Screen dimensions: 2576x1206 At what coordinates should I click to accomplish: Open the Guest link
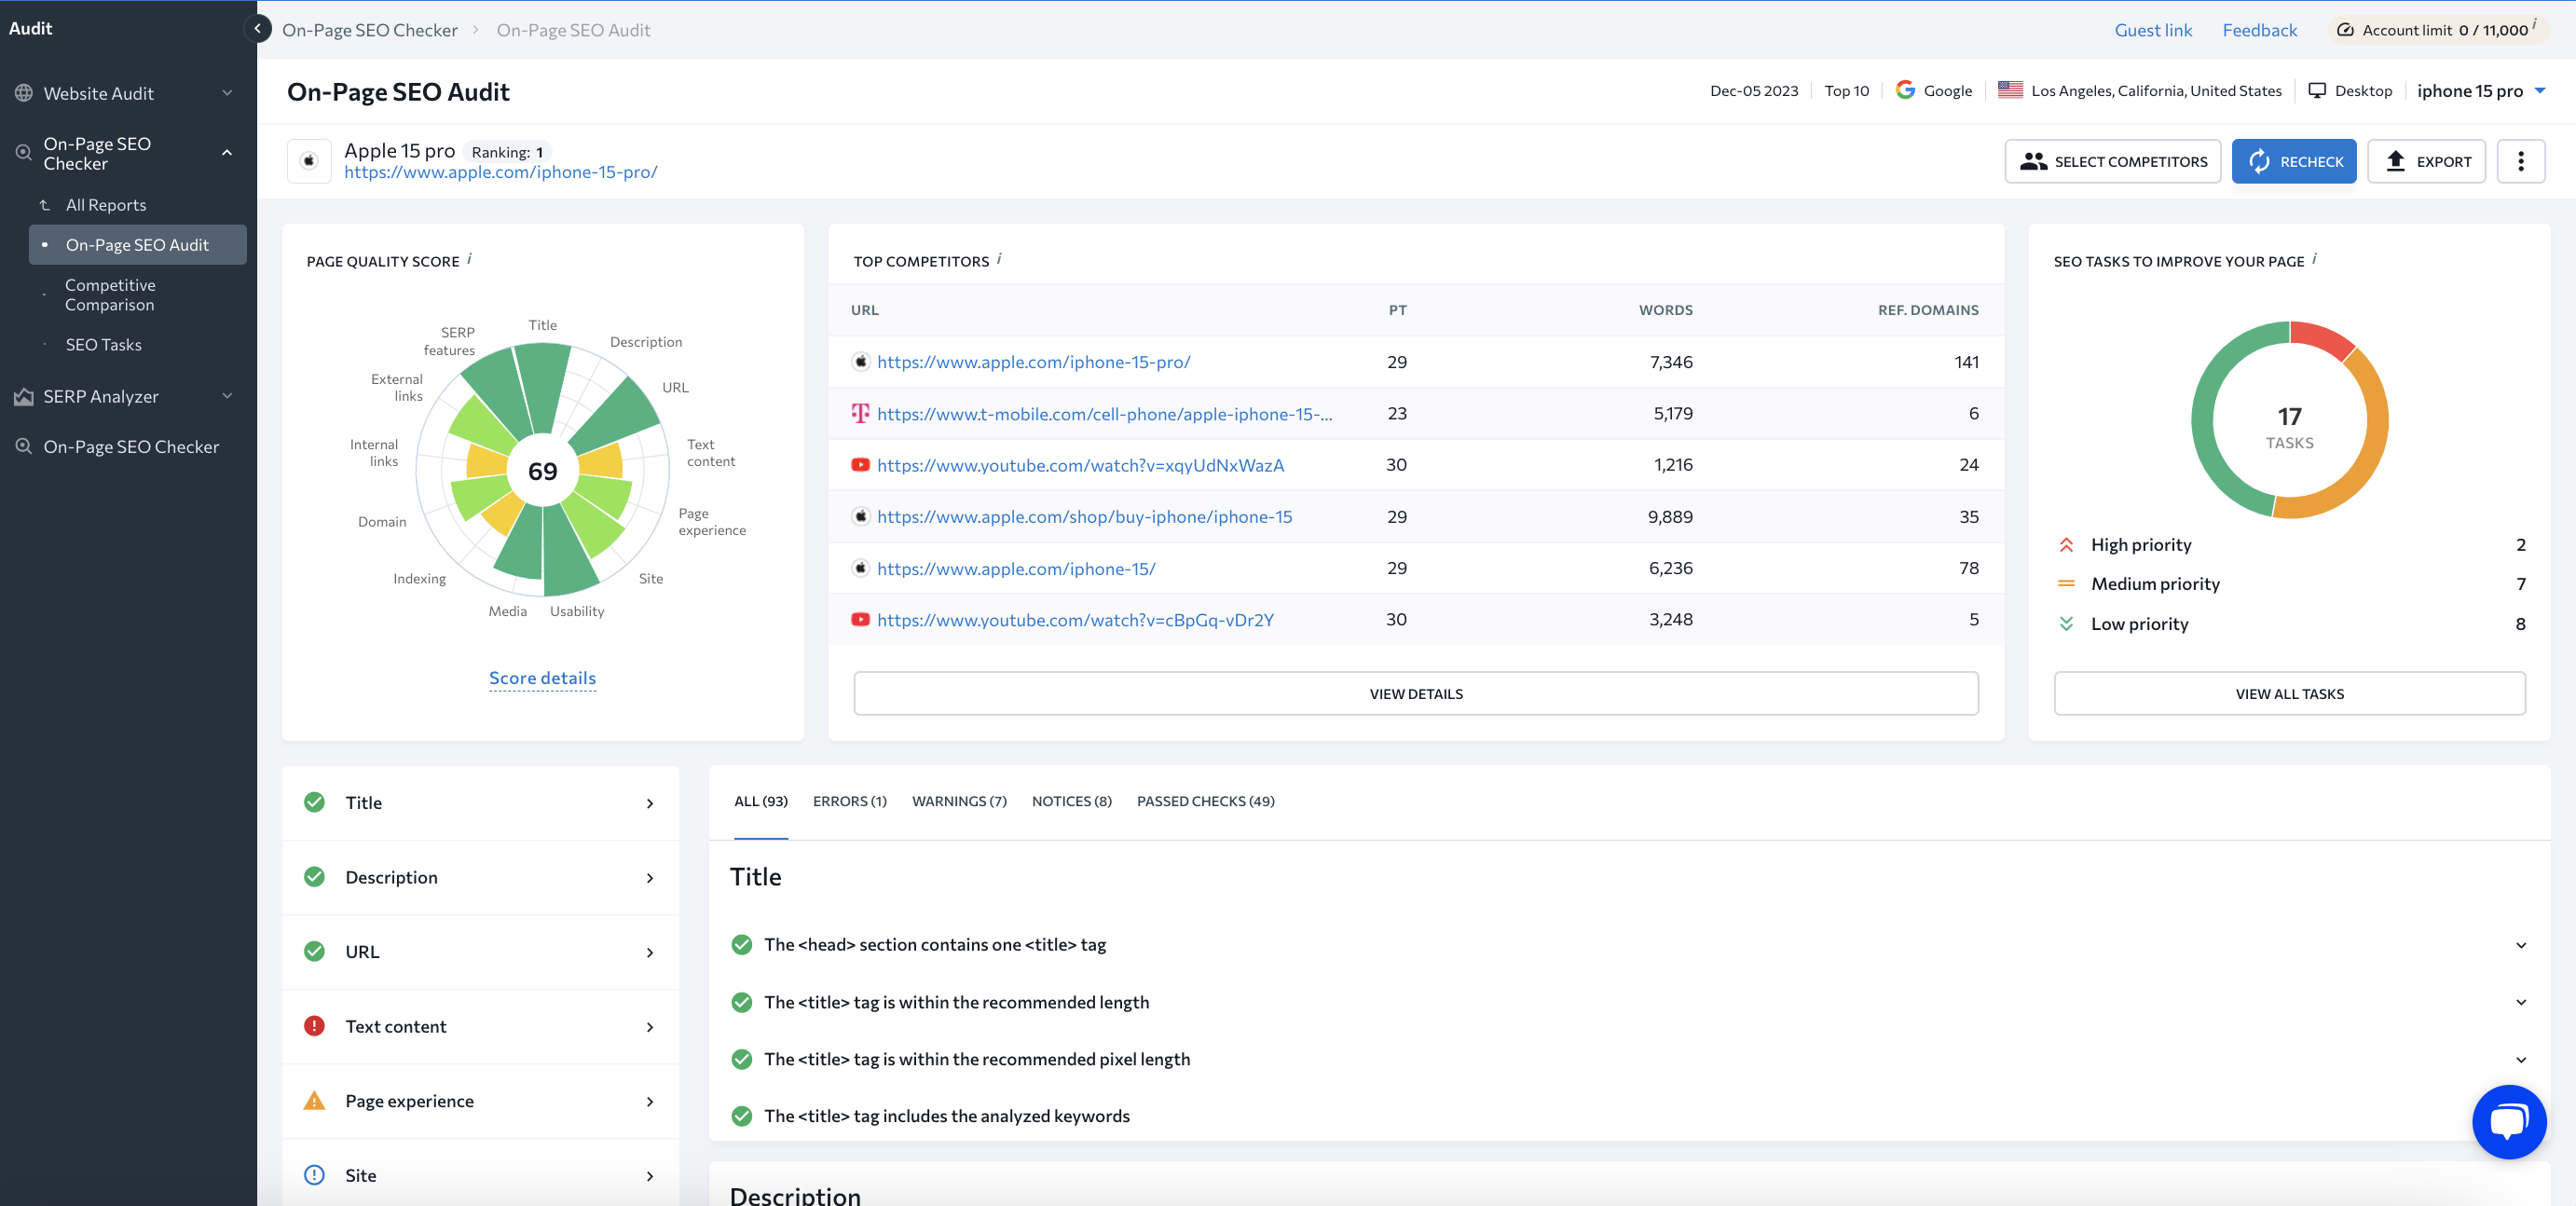[2152, 30]
